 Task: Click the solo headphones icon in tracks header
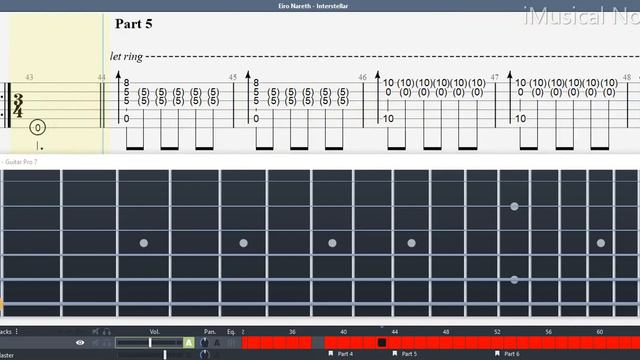pos(107,332)
